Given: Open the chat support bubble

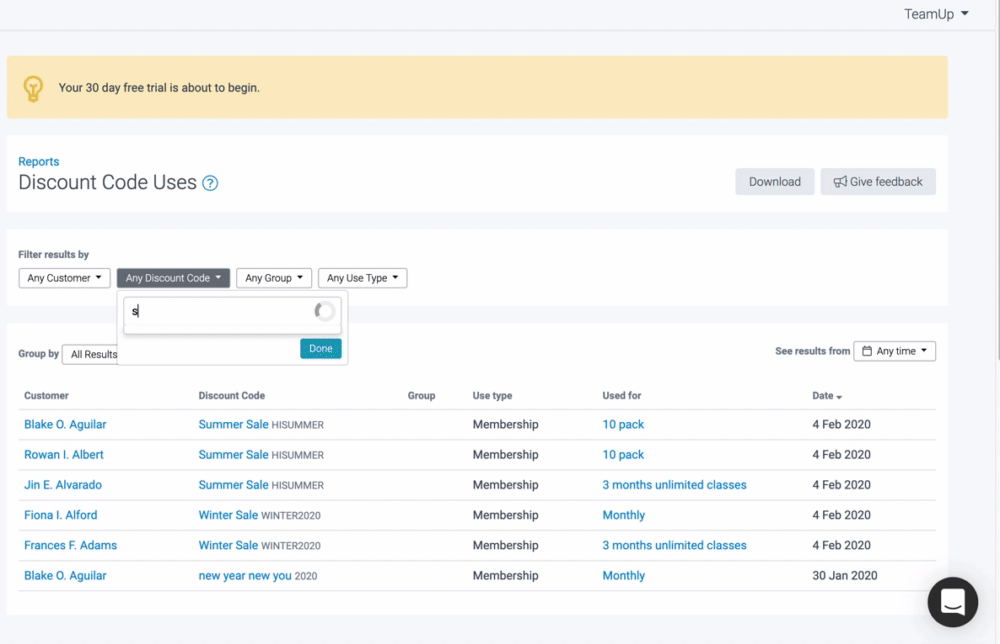Looking at the screenshot, I should [952, 602].
